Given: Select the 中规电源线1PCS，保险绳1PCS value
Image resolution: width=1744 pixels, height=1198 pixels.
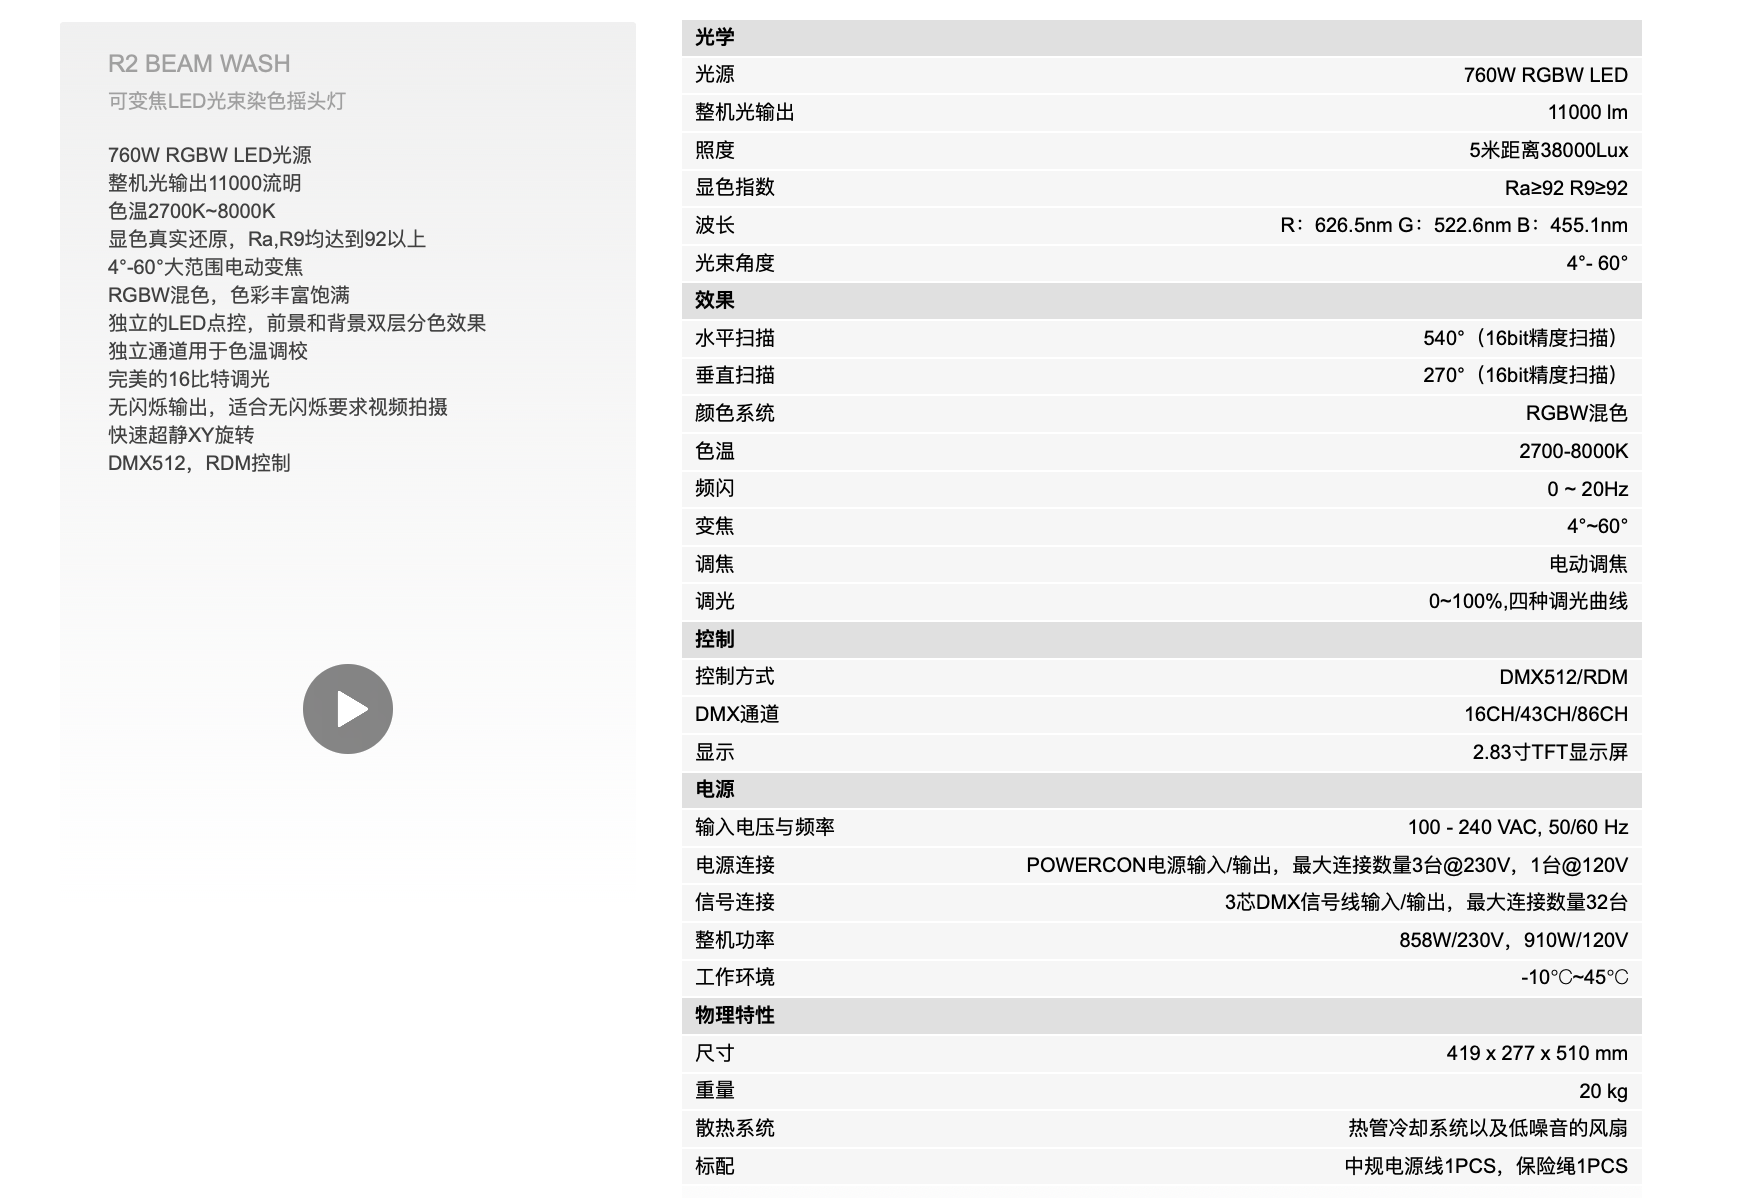Looking at the screenshot, I should click(1486, 1166).
